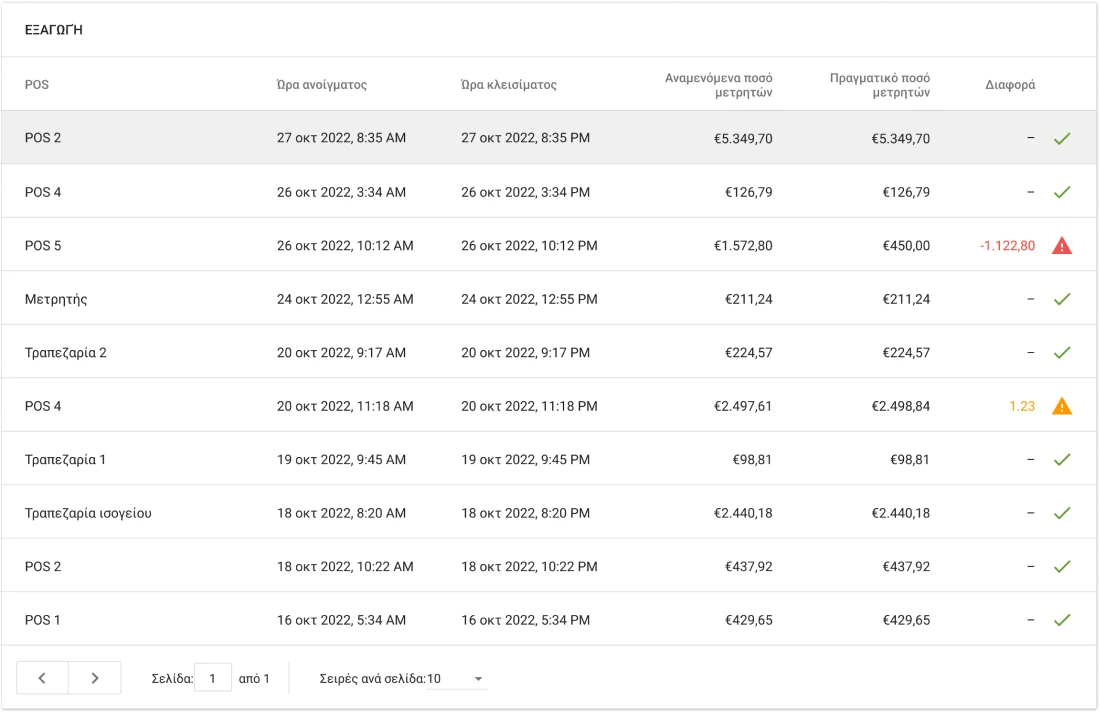Click the orange warning icon for POS 4

click(1061, 406)
